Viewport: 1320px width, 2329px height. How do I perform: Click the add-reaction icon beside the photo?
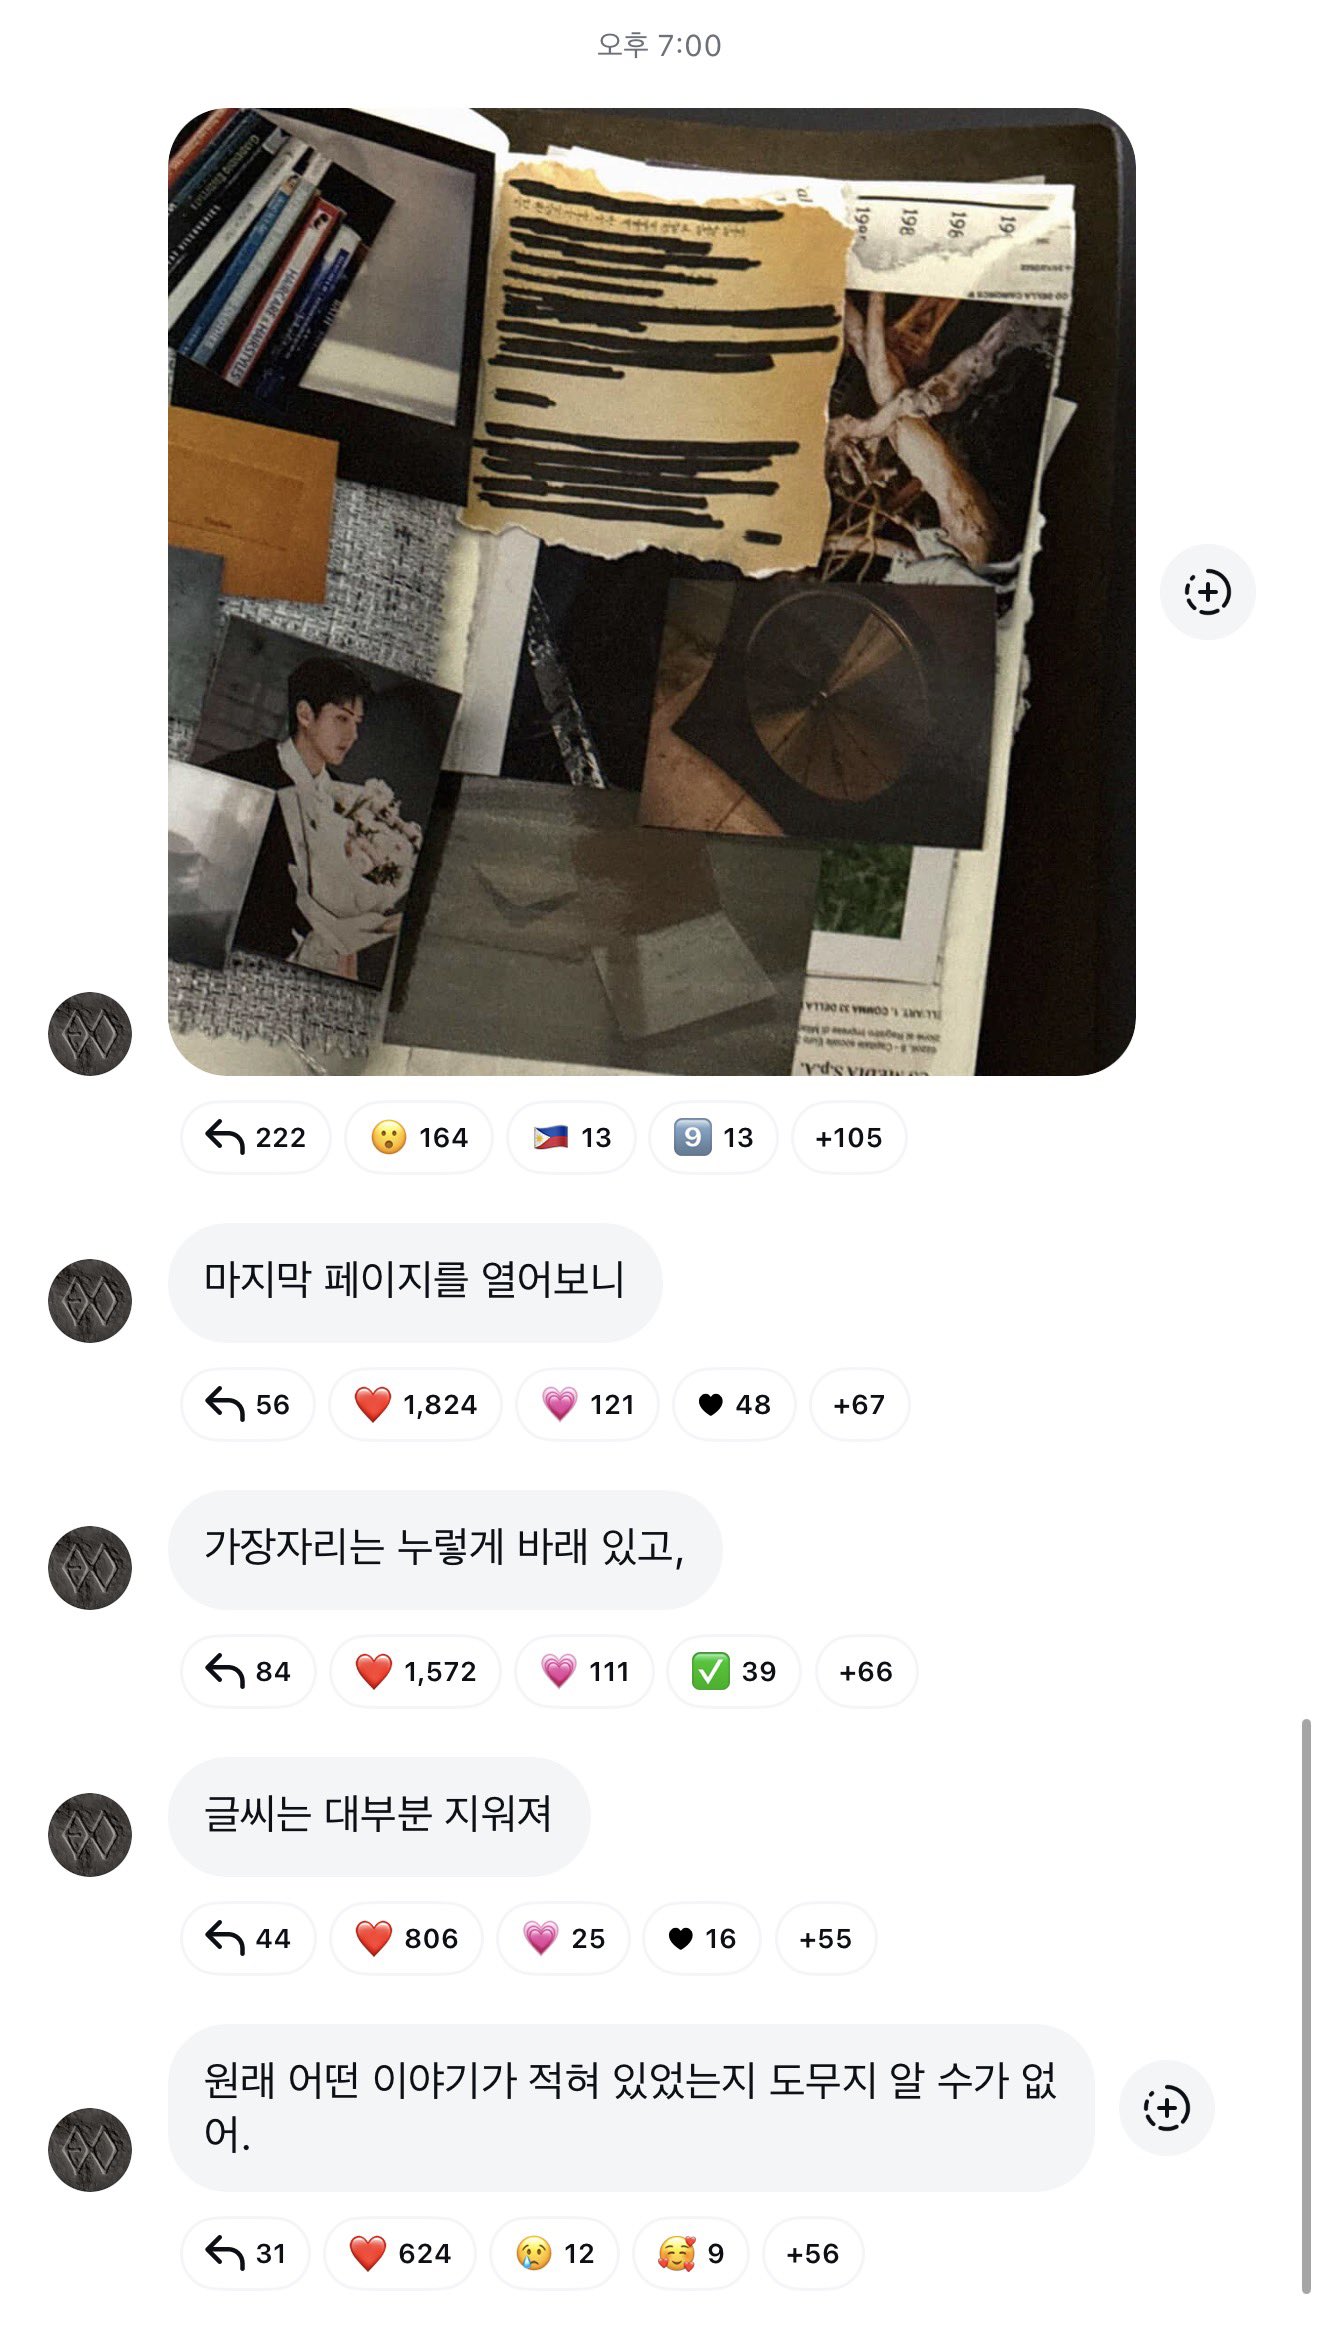click(1207, 592)
